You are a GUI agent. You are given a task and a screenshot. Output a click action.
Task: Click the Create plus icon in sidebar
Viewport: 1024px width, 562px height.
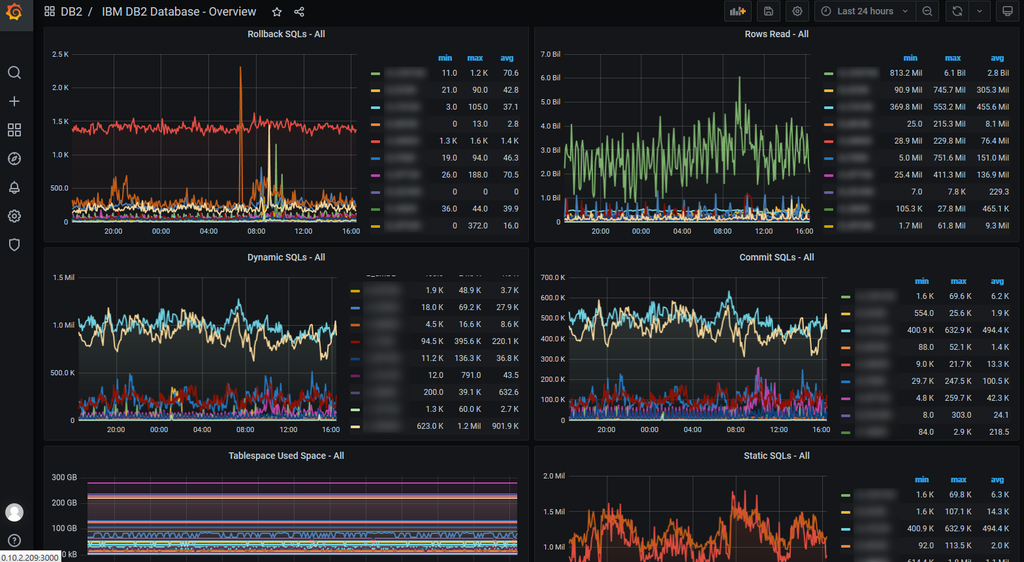coord(14,101)
